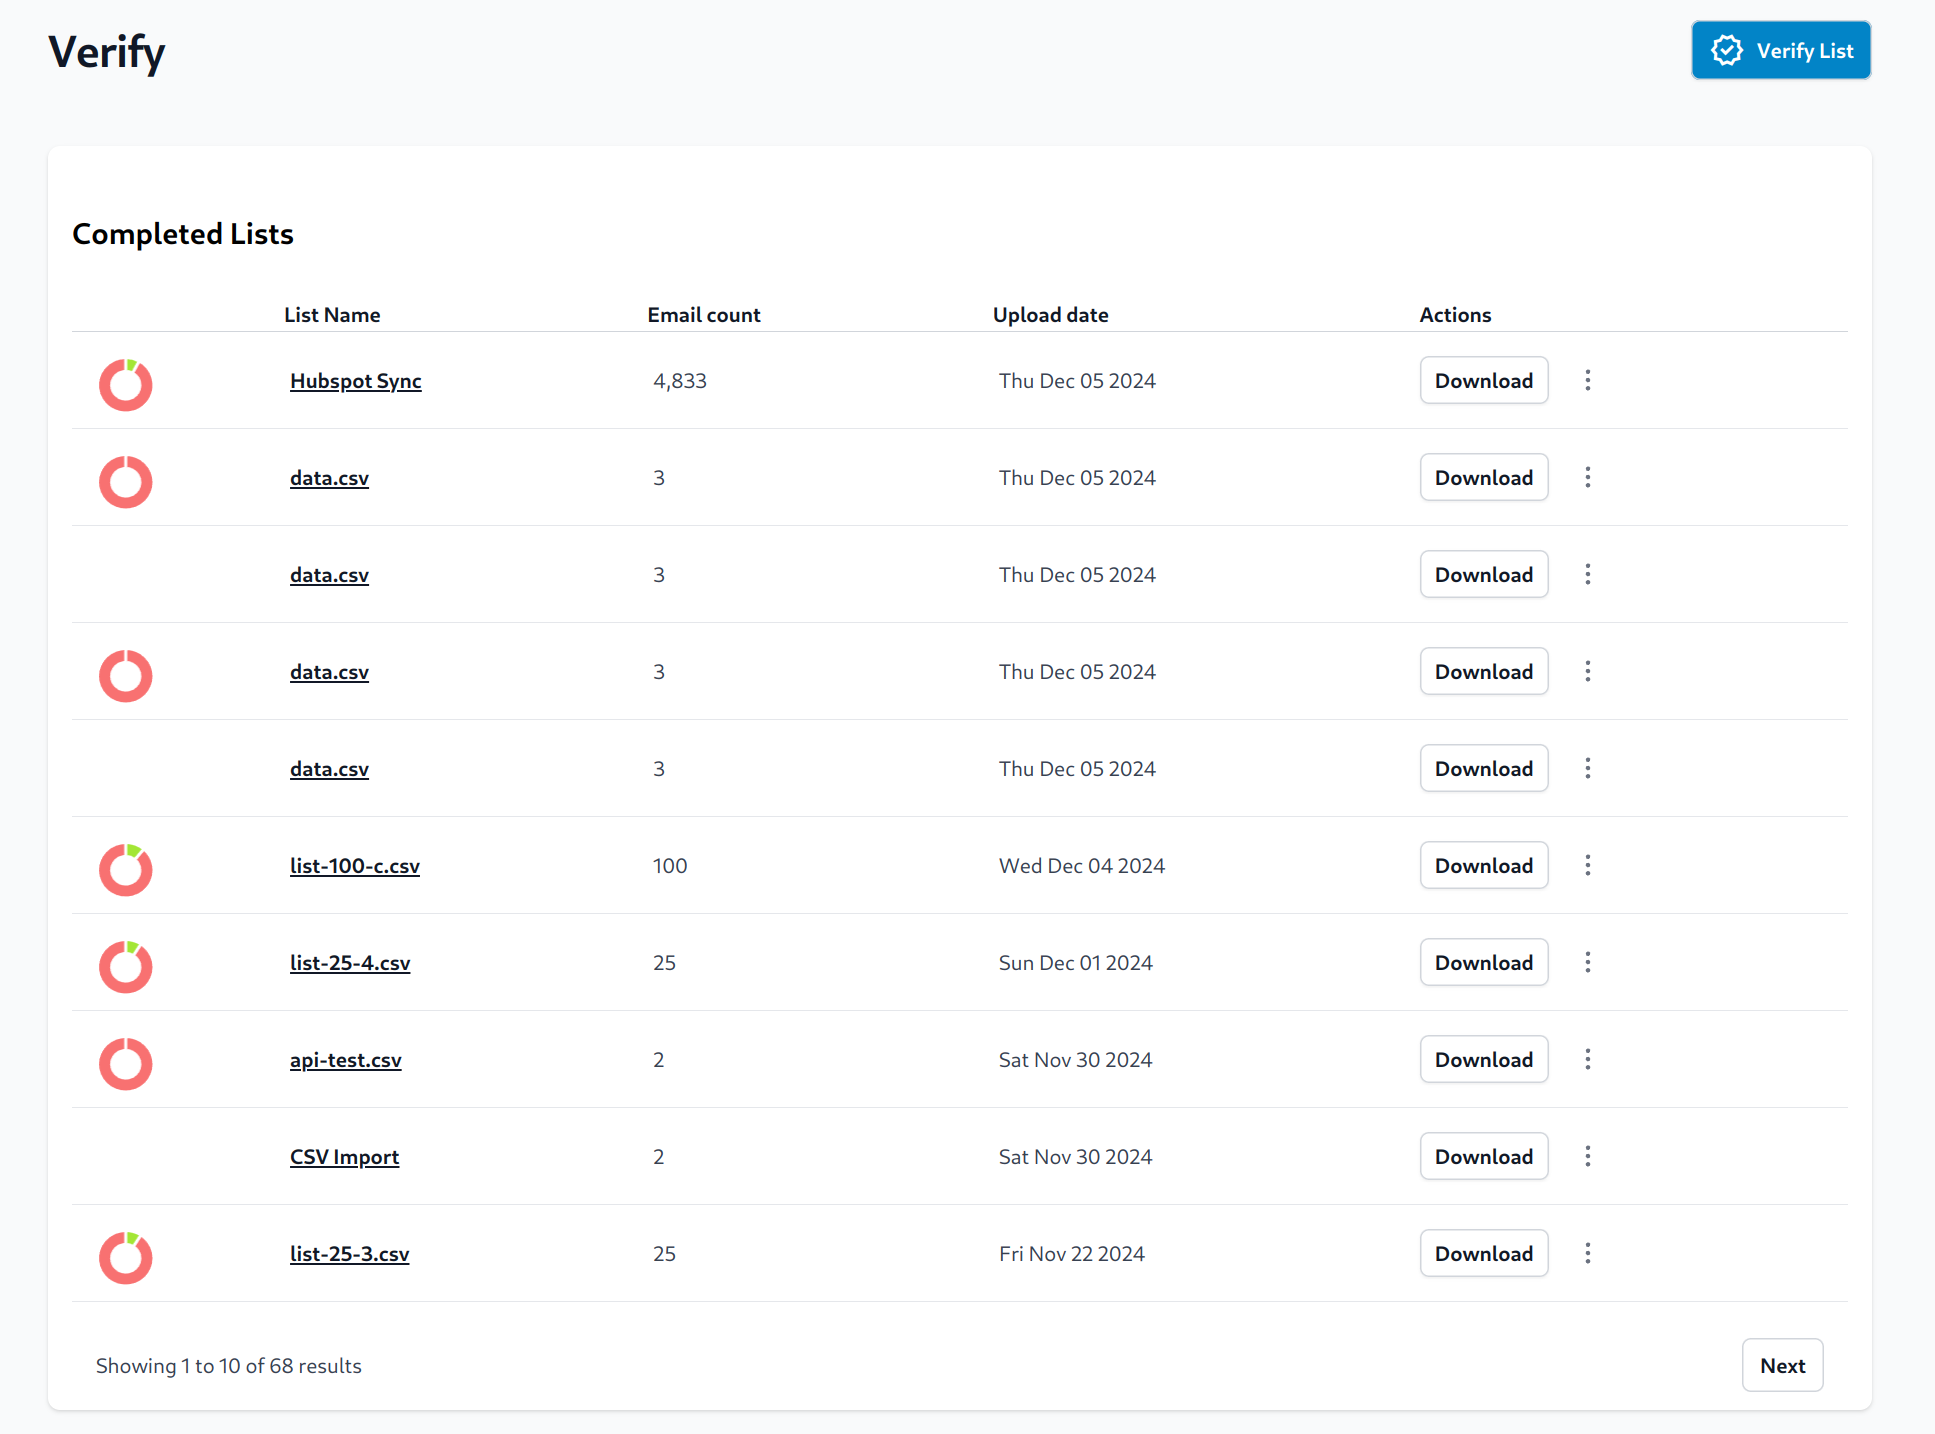Open the CSV Import list link
The width and height of the screenshot is (1935, 1434).
344,1157
